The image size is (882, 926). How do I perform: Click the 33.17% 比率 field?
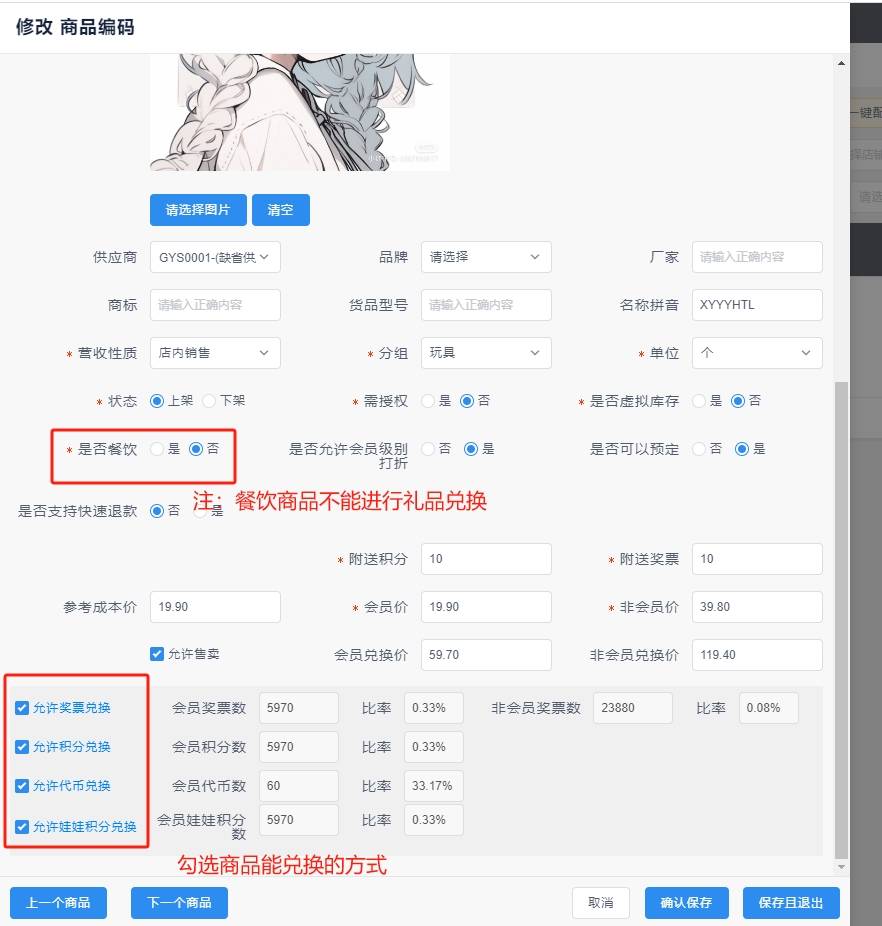[x=434, y=786]
